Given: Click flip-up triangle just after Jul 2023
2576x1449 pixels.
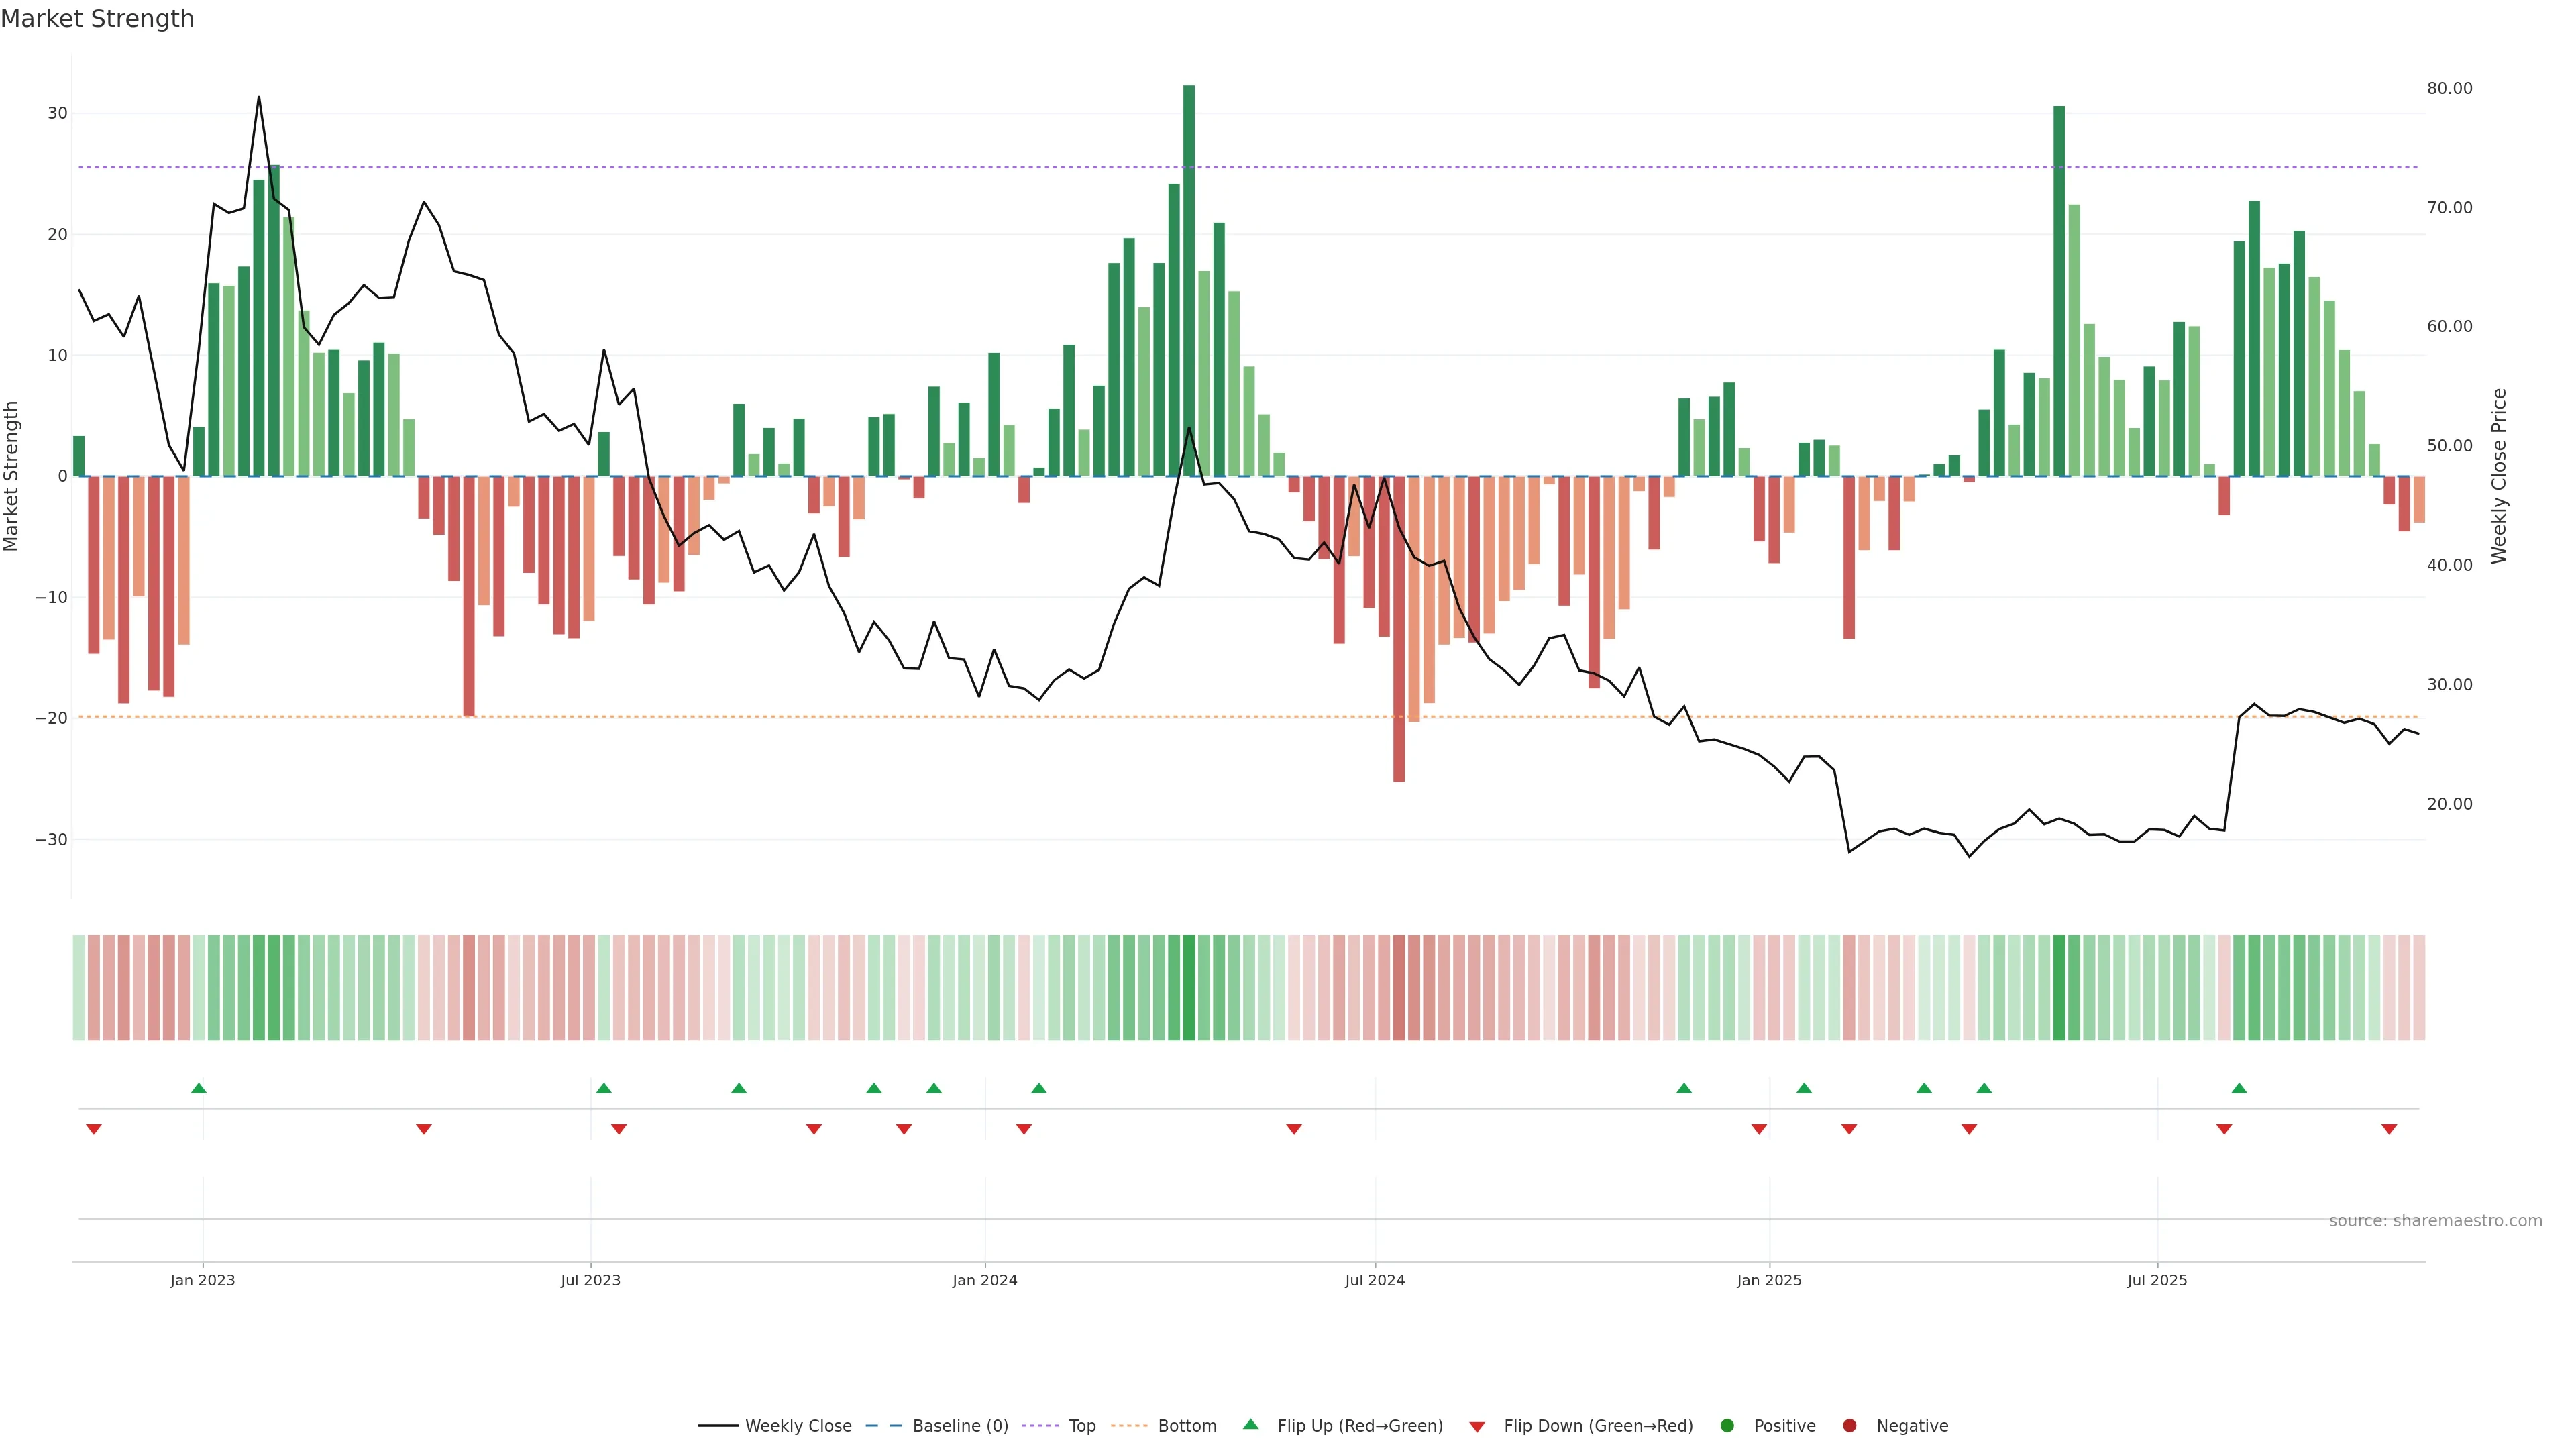Looking at the screenshot, I should pyautogui.click(x=604, y=1088).
